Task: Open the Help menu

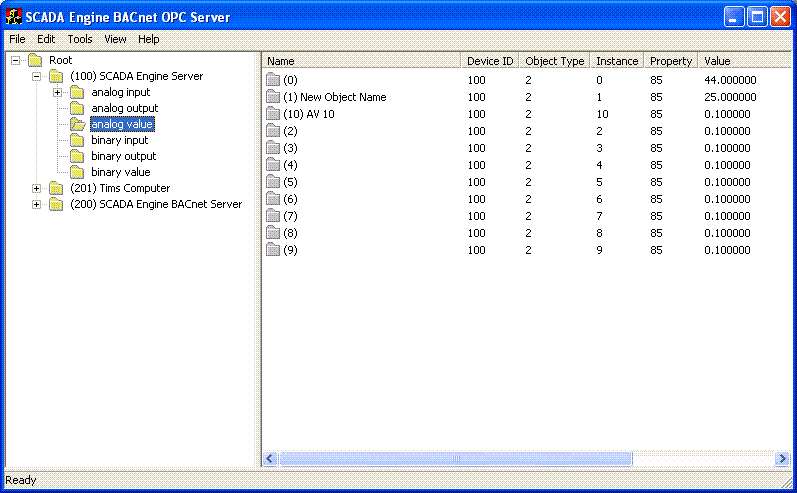Action: point(148,39)
